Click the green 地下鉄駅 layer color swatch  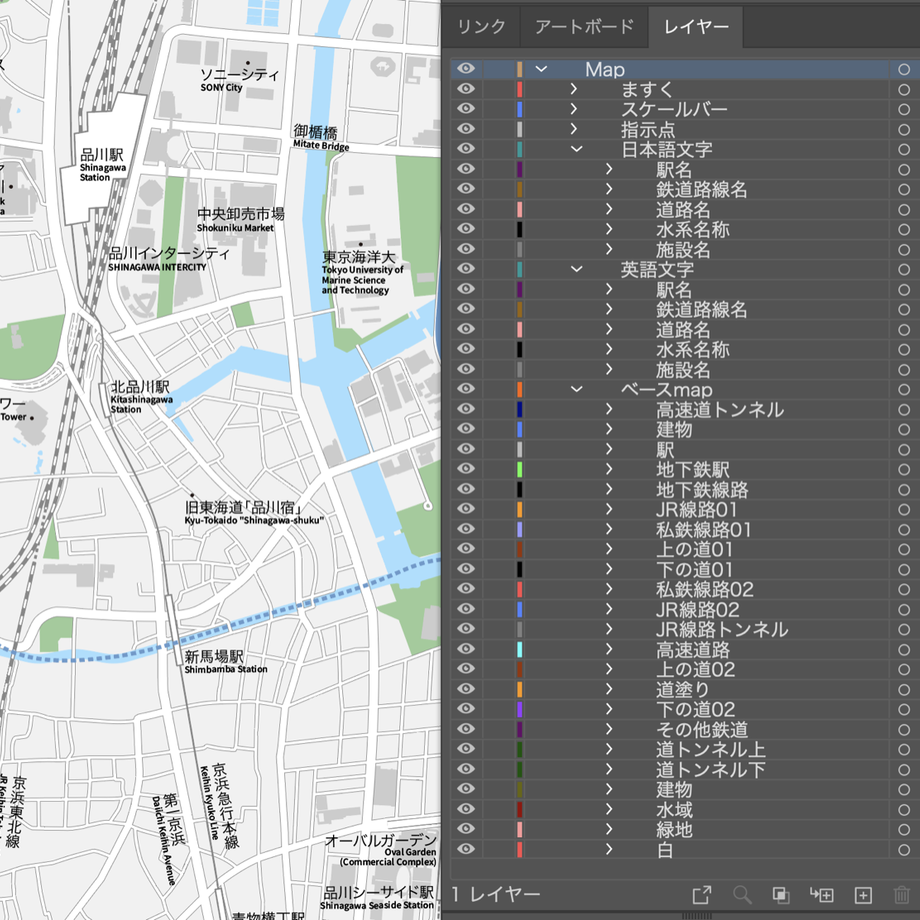520,469
